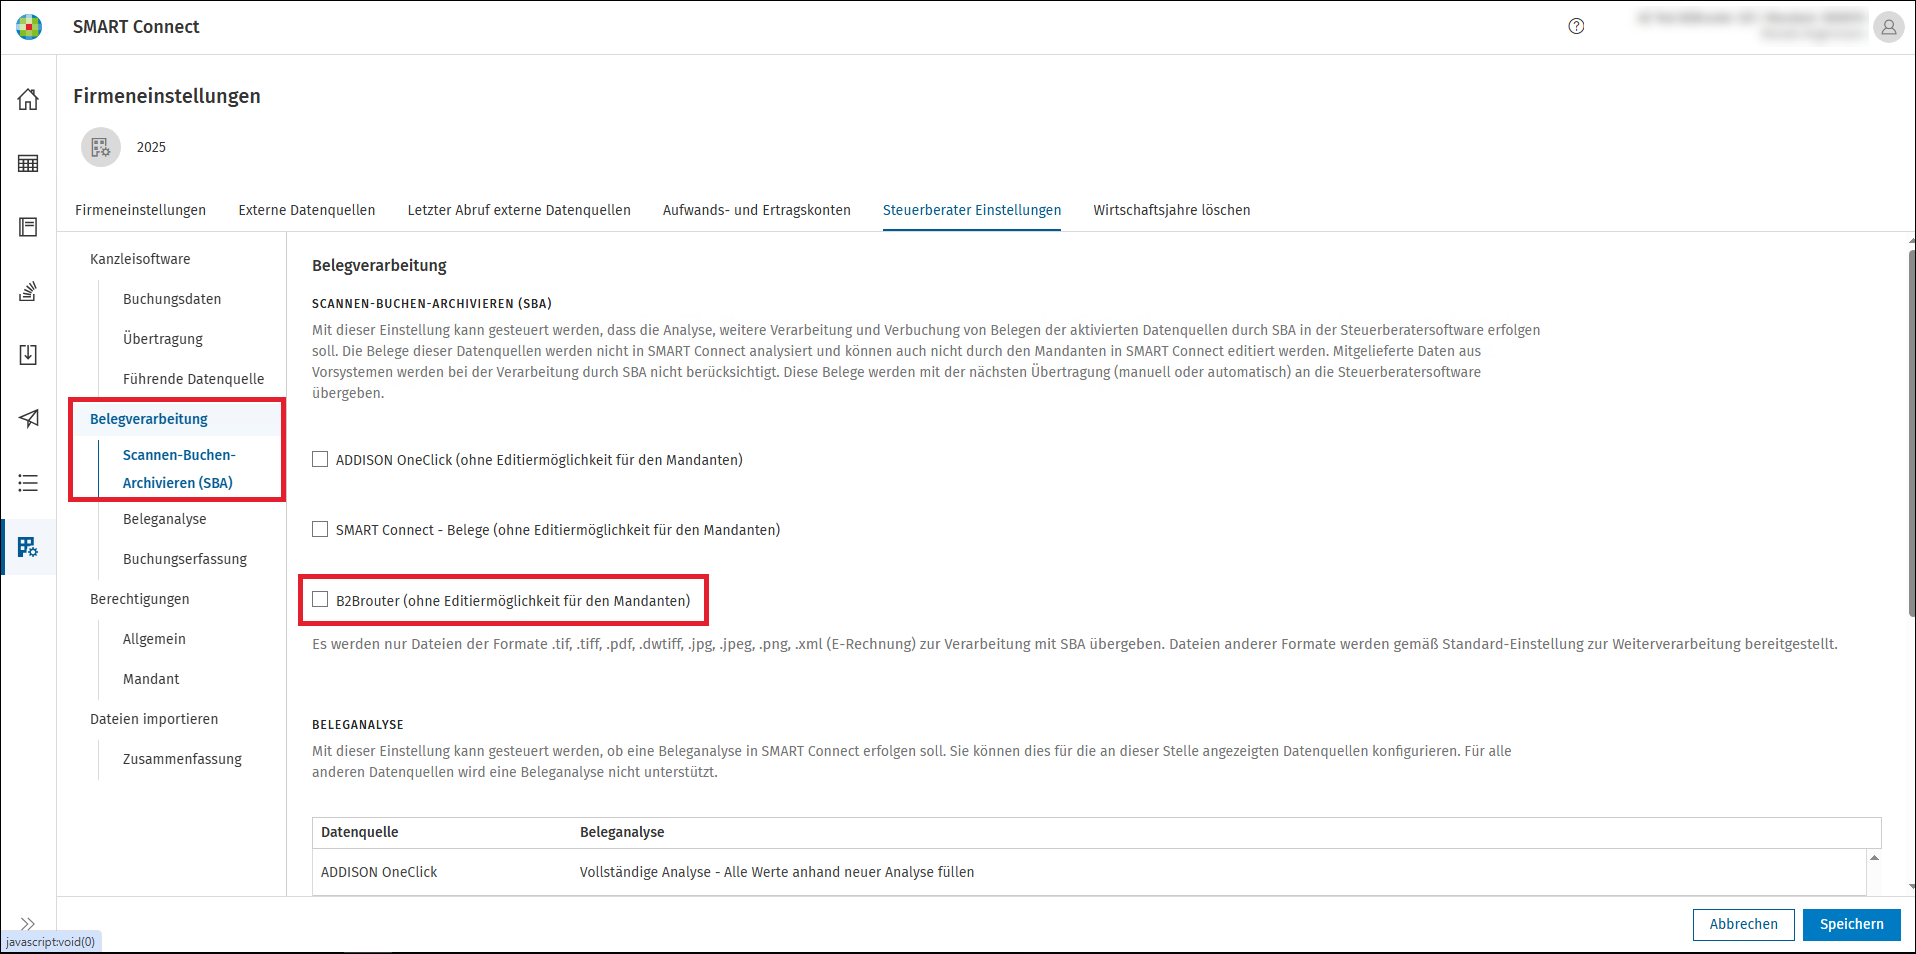Click the SMART Connect logo
Image resolution: width=1916 pixels, height=954 pixels.
[x=29, y=27]
